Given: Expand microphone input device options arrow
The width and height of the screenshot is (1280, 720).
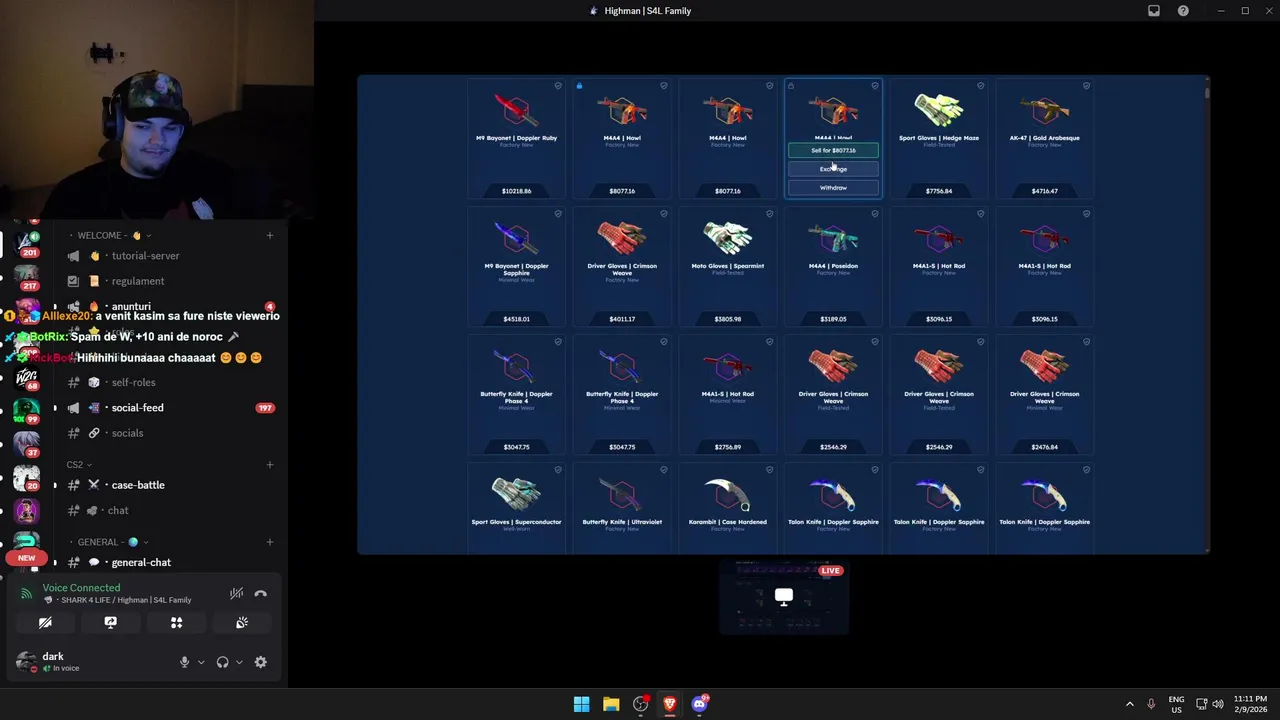Looking at the screenshot, I should [x=201, y=662].
